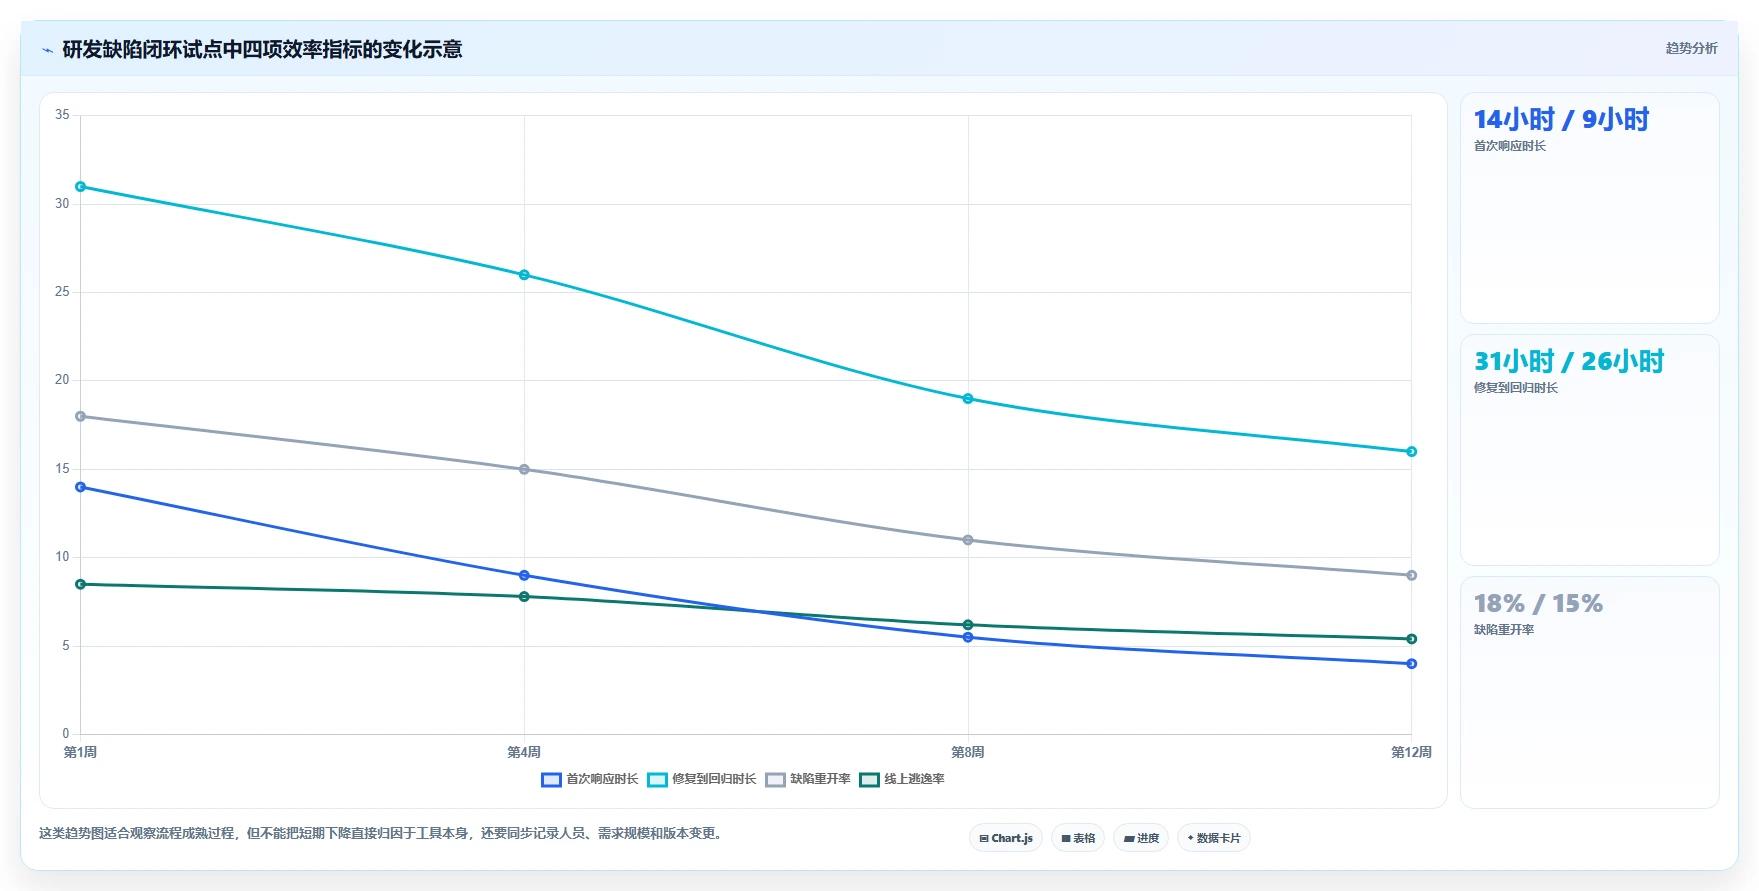The width and height of the screenshot is (1759, 891).
Task: Click the y-axis value 20
Action: pos(62,380)
